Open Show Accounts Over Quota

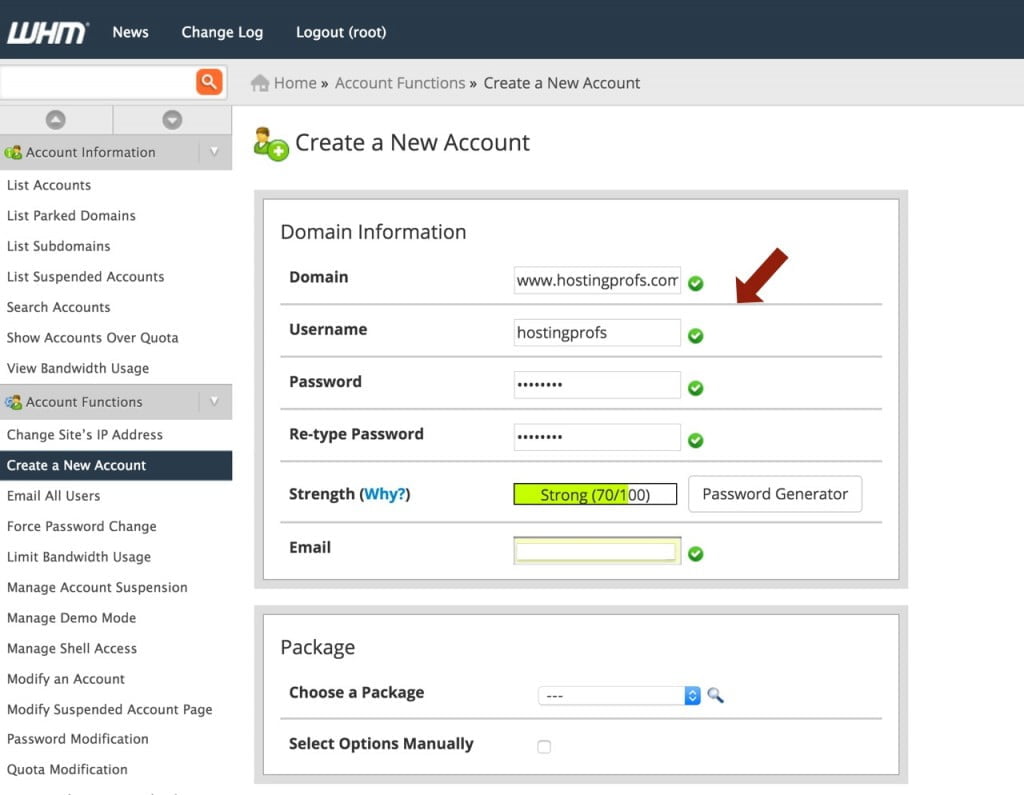tap(93, 338)
